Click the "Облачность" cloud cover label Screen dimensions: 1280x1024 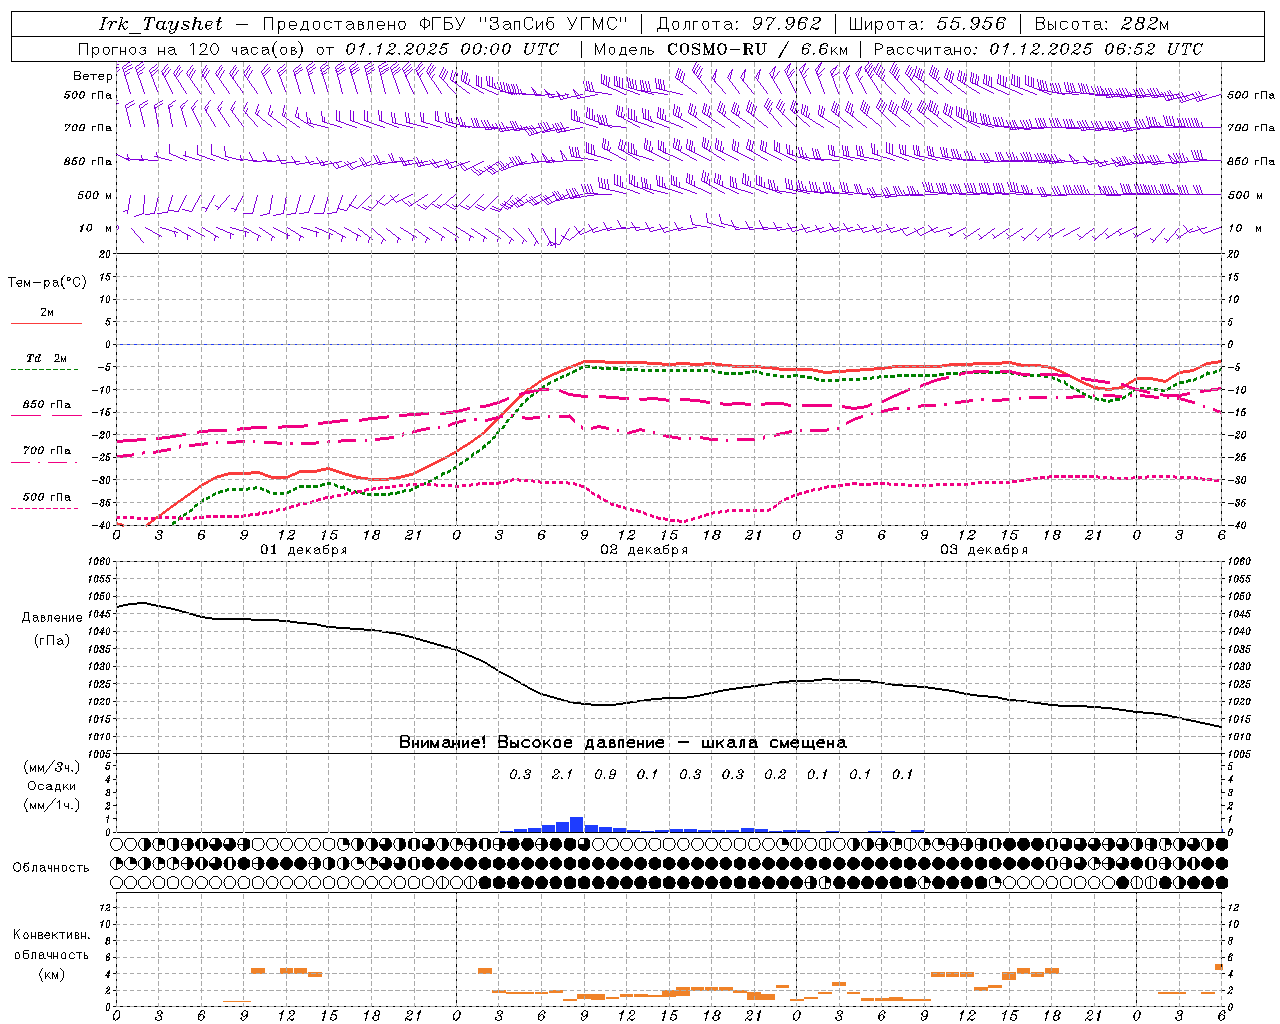pyautogui.click(x=51, y=868)
